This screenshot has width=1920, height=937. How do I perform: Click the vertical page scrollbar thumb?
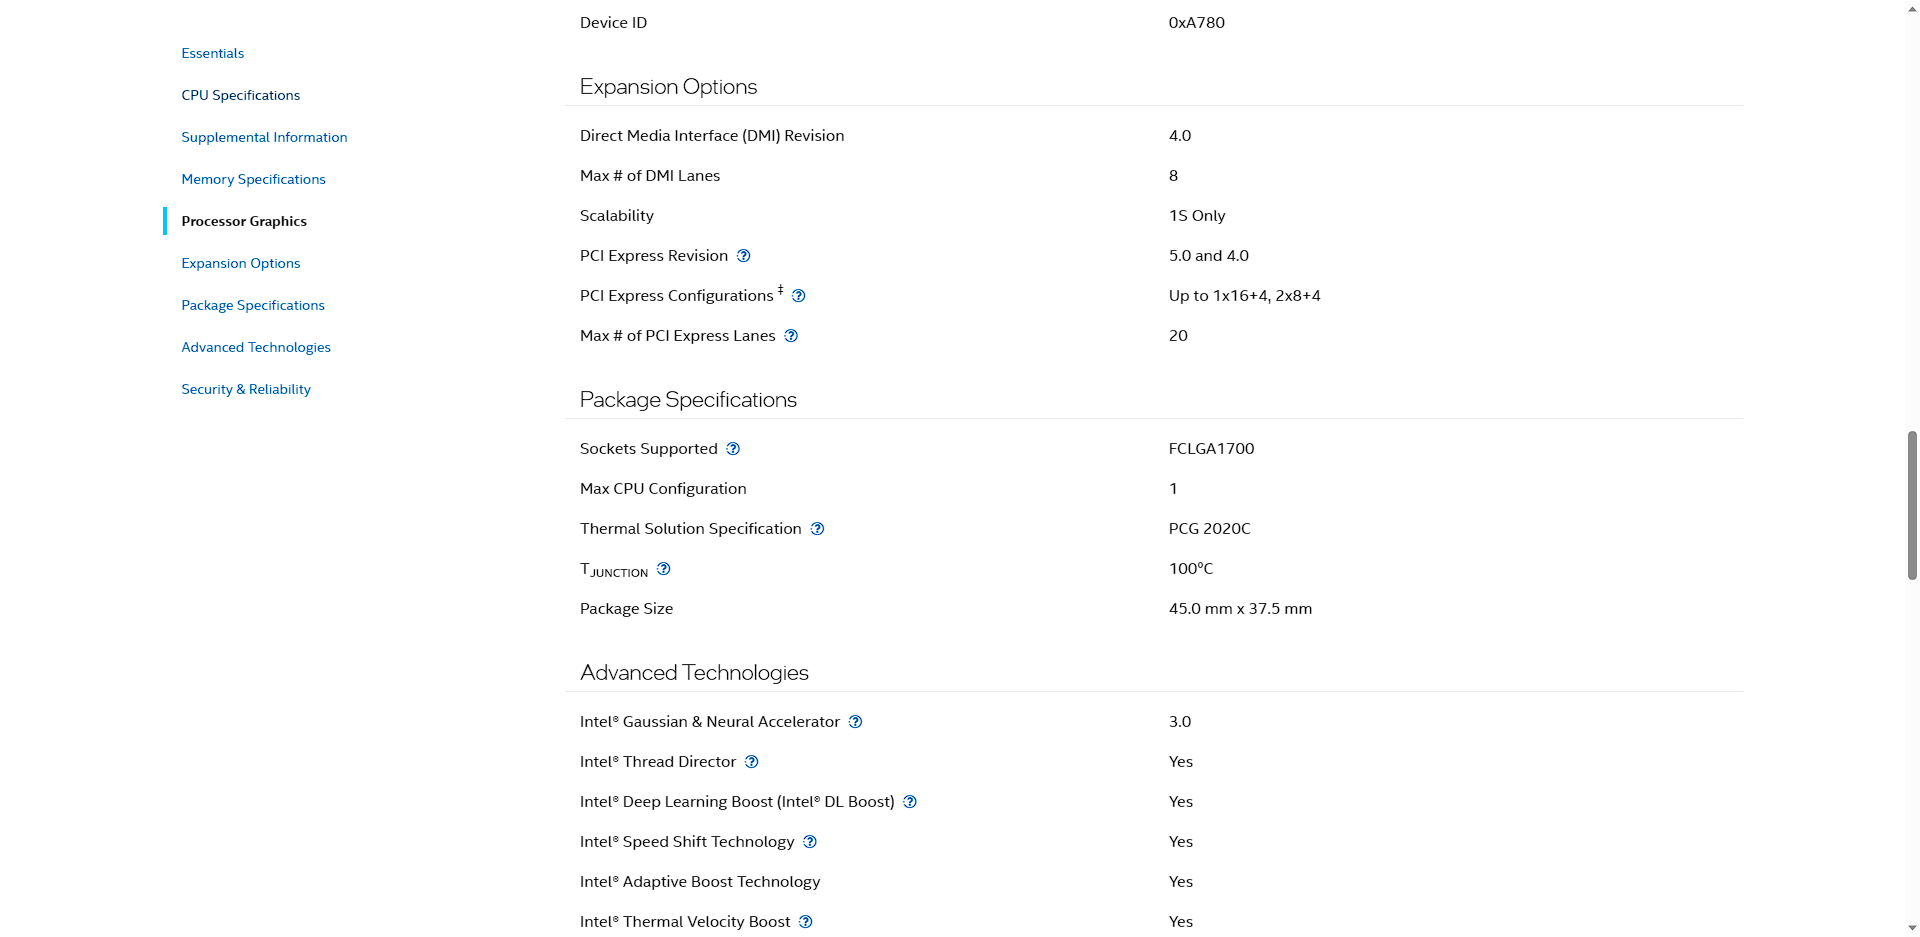(x=1912, y=505)
